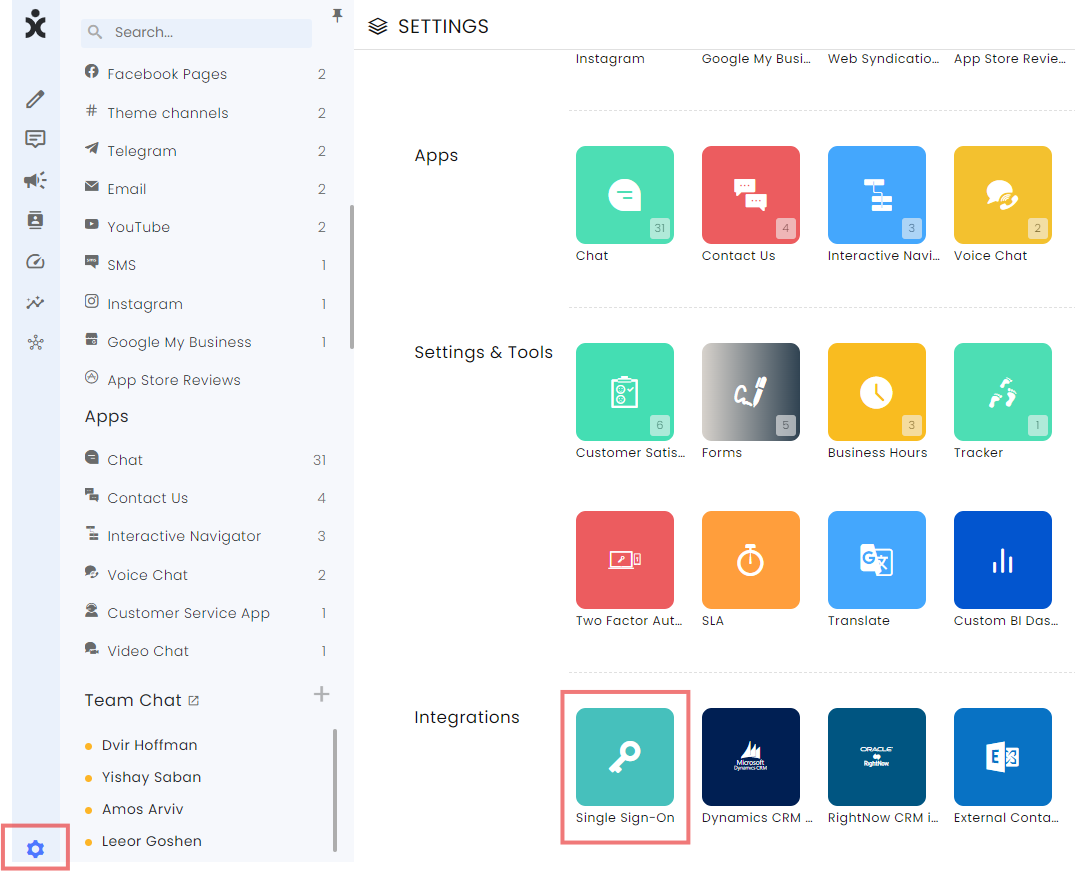The width and height of the screenshot is (1075, 871).
Task: Open the gauge dashboard icon in the rail
Action: 35,261
